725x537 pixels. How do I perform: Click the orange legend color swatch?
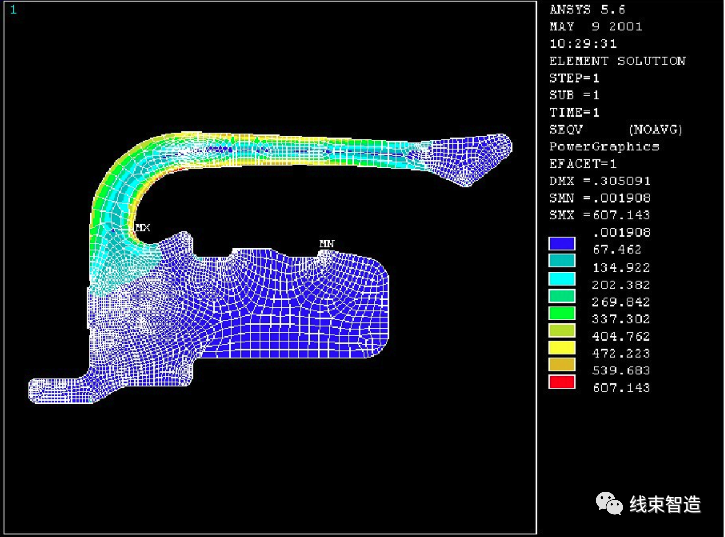tap(562, 364)
